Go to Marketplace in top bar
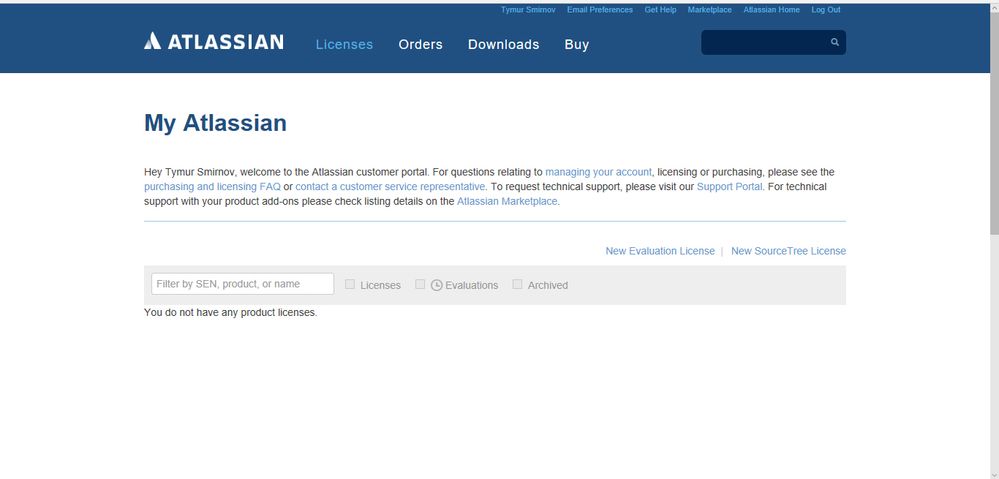 [710, 10]
